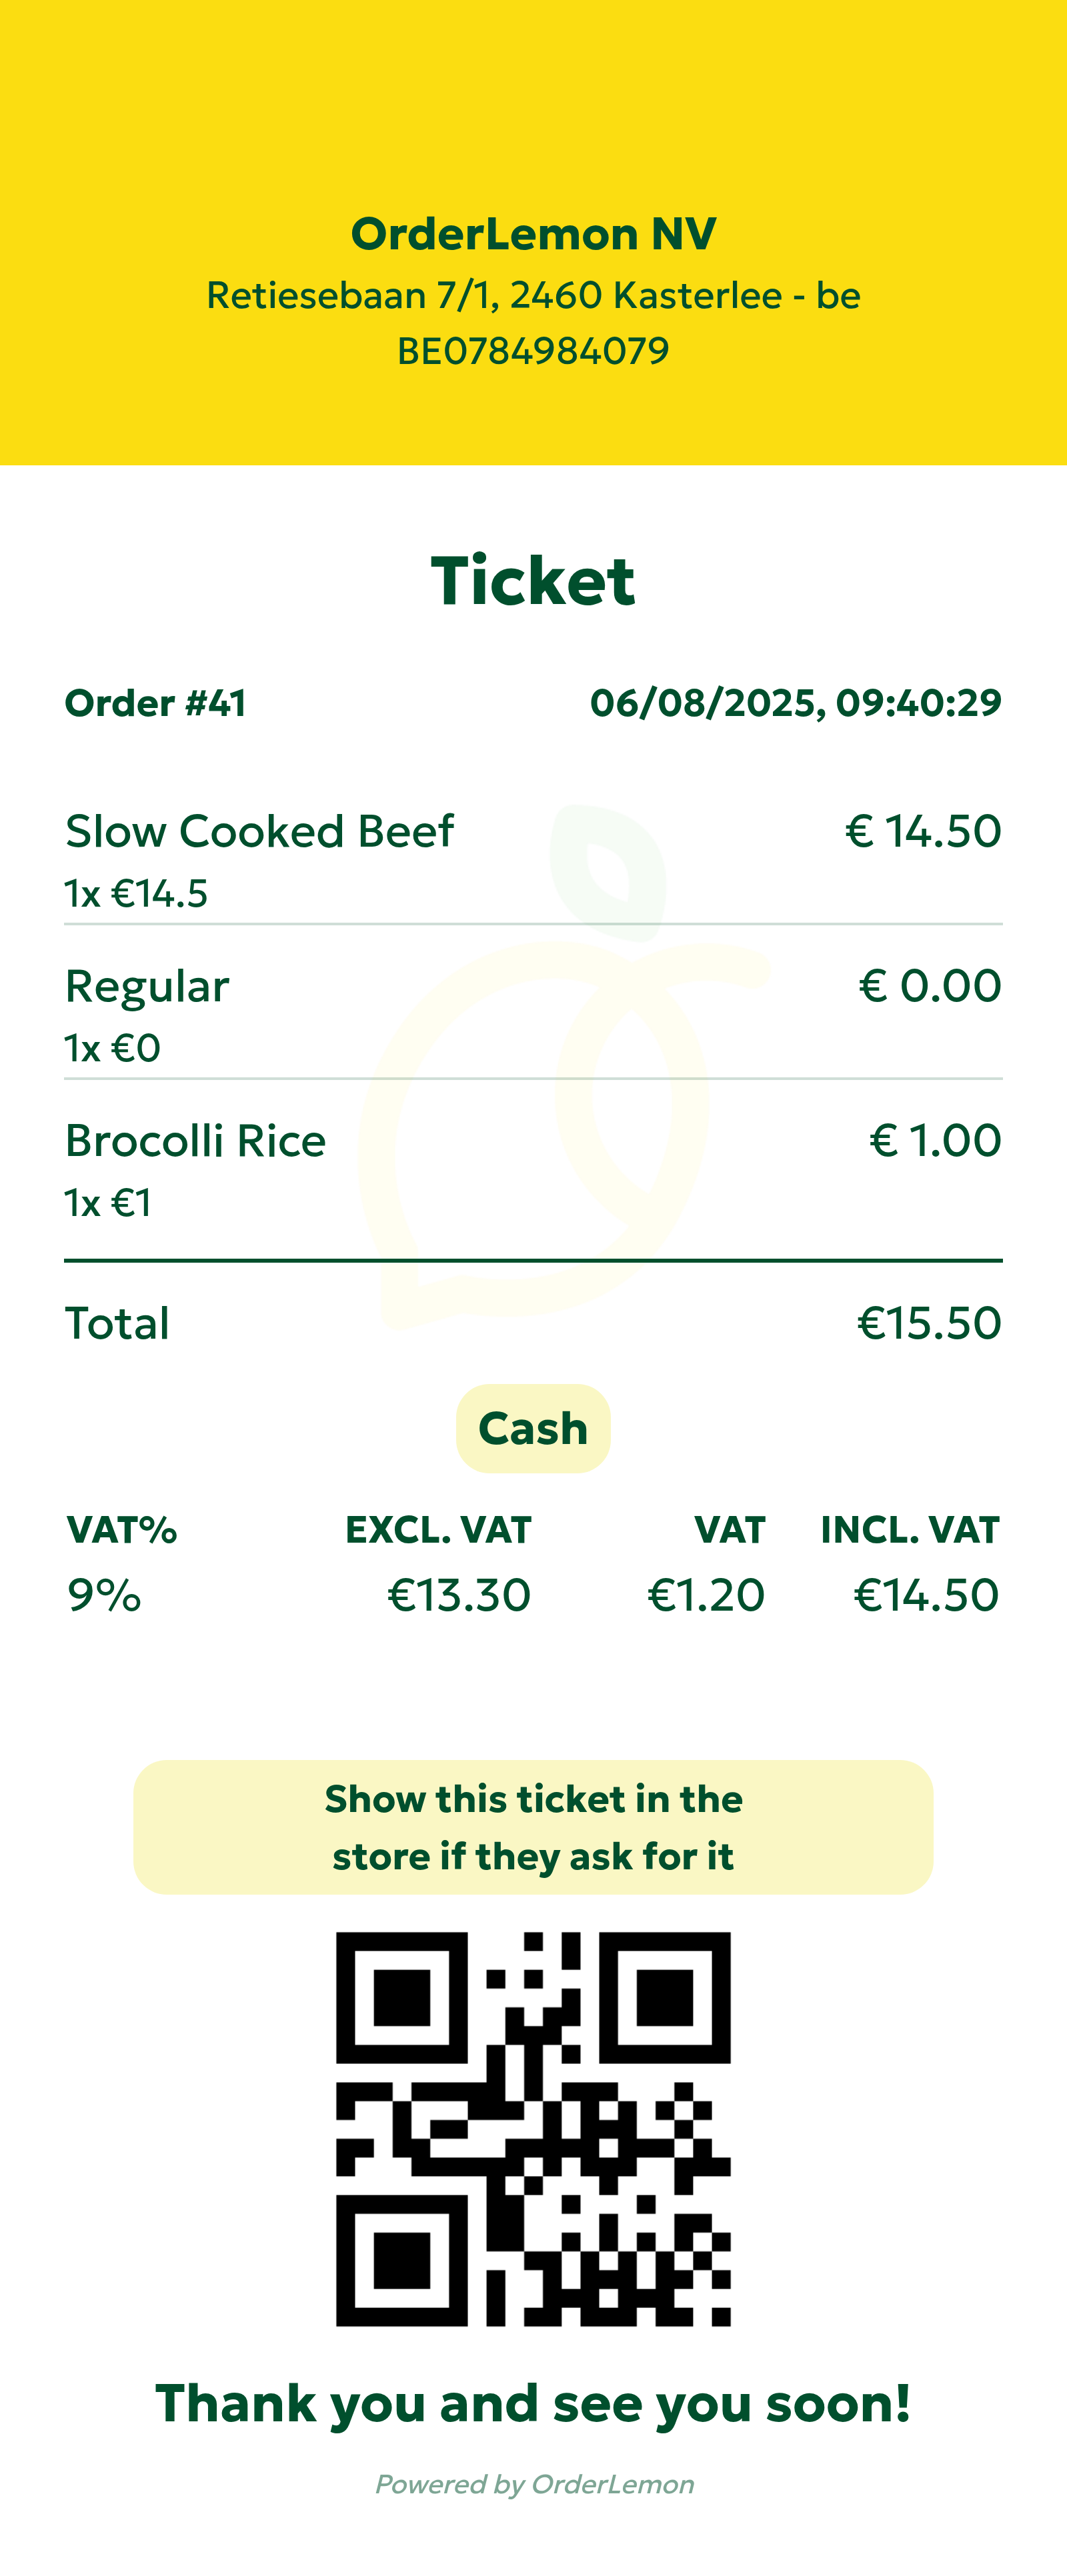Click the OrderLemon NV company name
This screenshot has width=1067, height=2576.
point(533,234)
